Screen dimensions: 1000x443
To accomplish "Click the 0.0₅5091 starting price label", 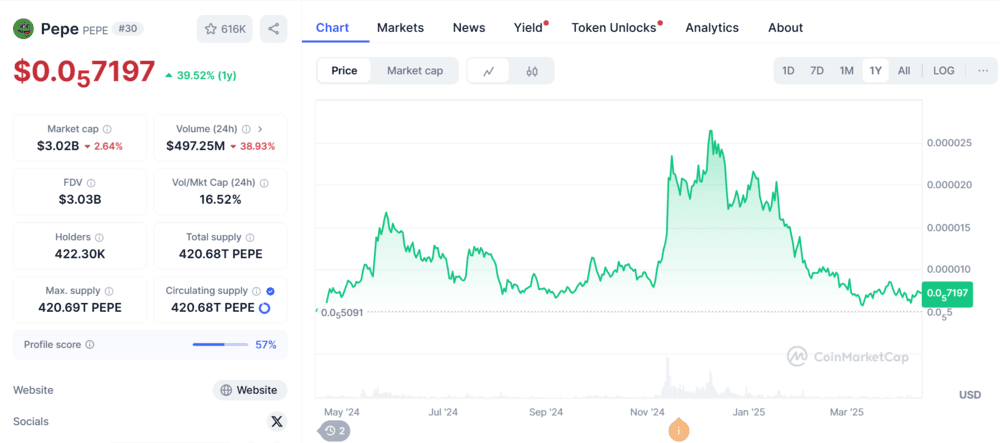I will pyautogui.click(x=342, y=313).
